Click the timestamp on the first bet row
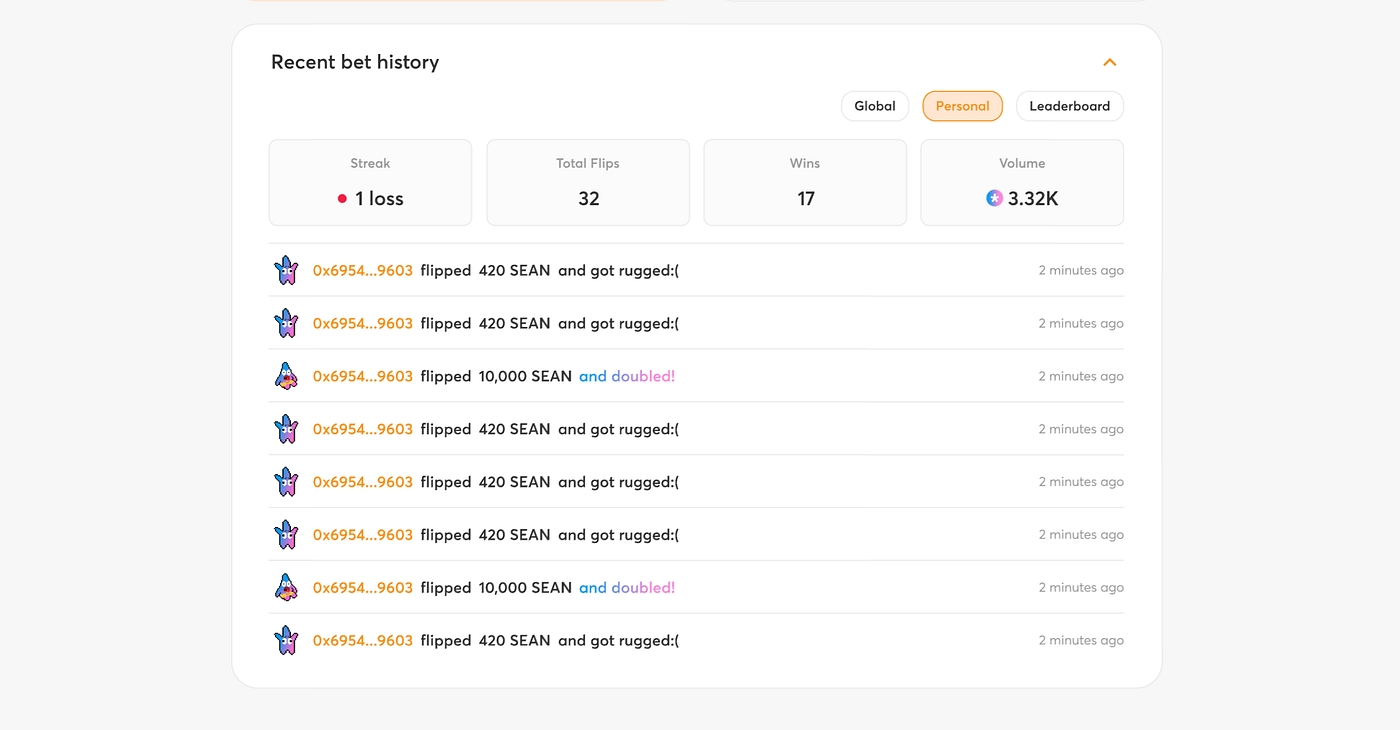This screenshot has width=1400, height=730. tap(1080, 271)
